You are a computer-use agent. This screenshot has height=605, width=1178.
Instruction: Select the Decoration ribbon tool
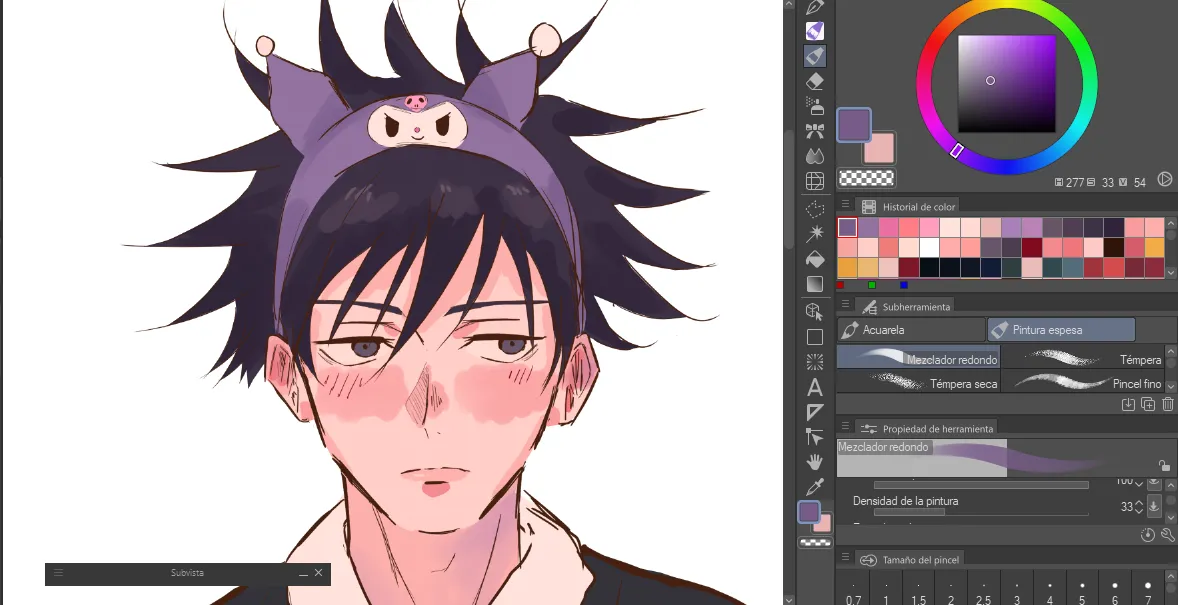[814, 132]
